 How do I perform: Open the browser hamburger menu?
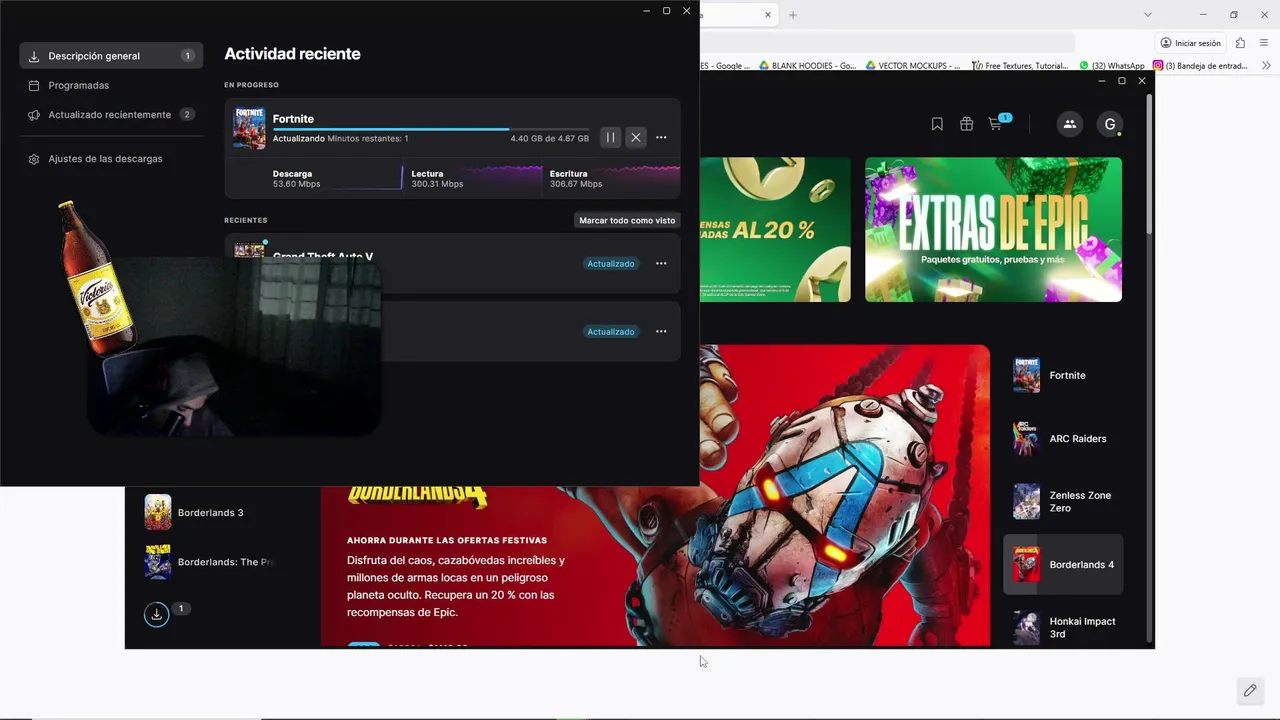[x=1264, y=43]
